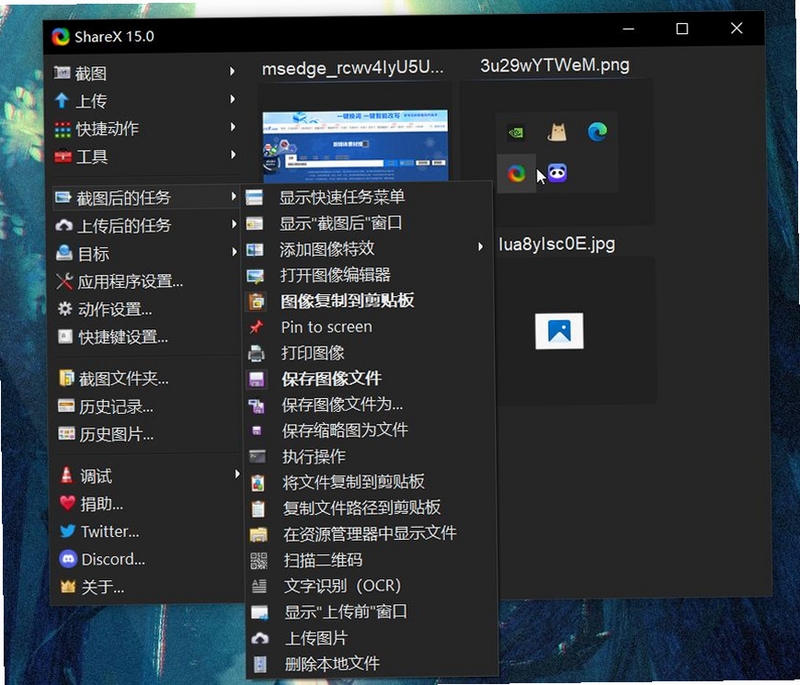The image size is (800, 685).
Task: Click the 保存图像文件 floppy disk icon
Action: click(256, 378)
